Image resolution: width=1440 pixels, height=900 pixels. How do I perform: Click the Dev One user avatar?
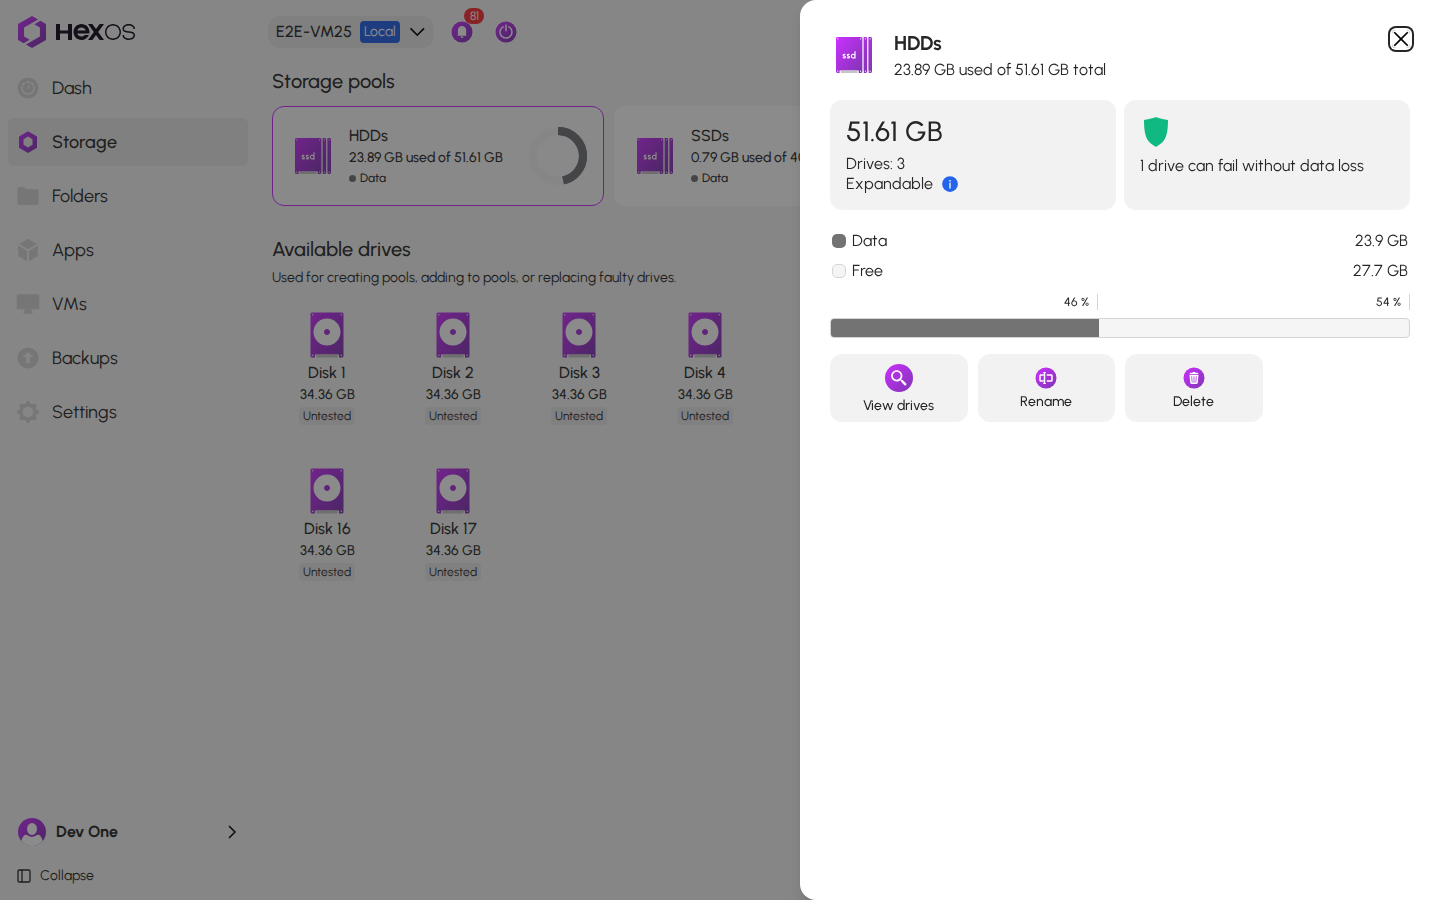point(32,831)
